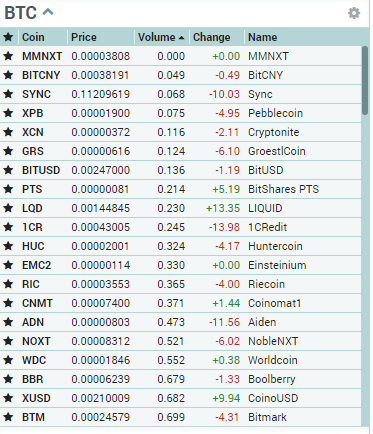
Task: Click the BTC market title
Action: pyautogui.click(x=21, y=13)
